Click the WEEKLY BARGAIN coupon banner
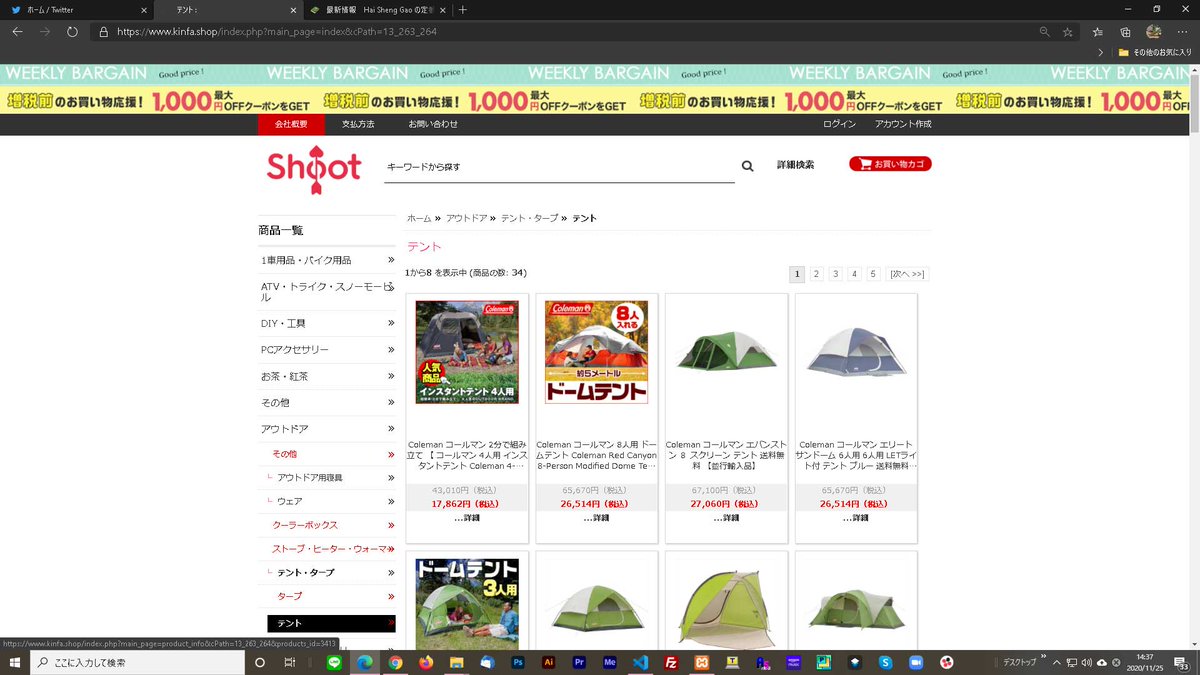Image resolution: width=1200 pixels, height=675 pixels. tap(594, 89)
